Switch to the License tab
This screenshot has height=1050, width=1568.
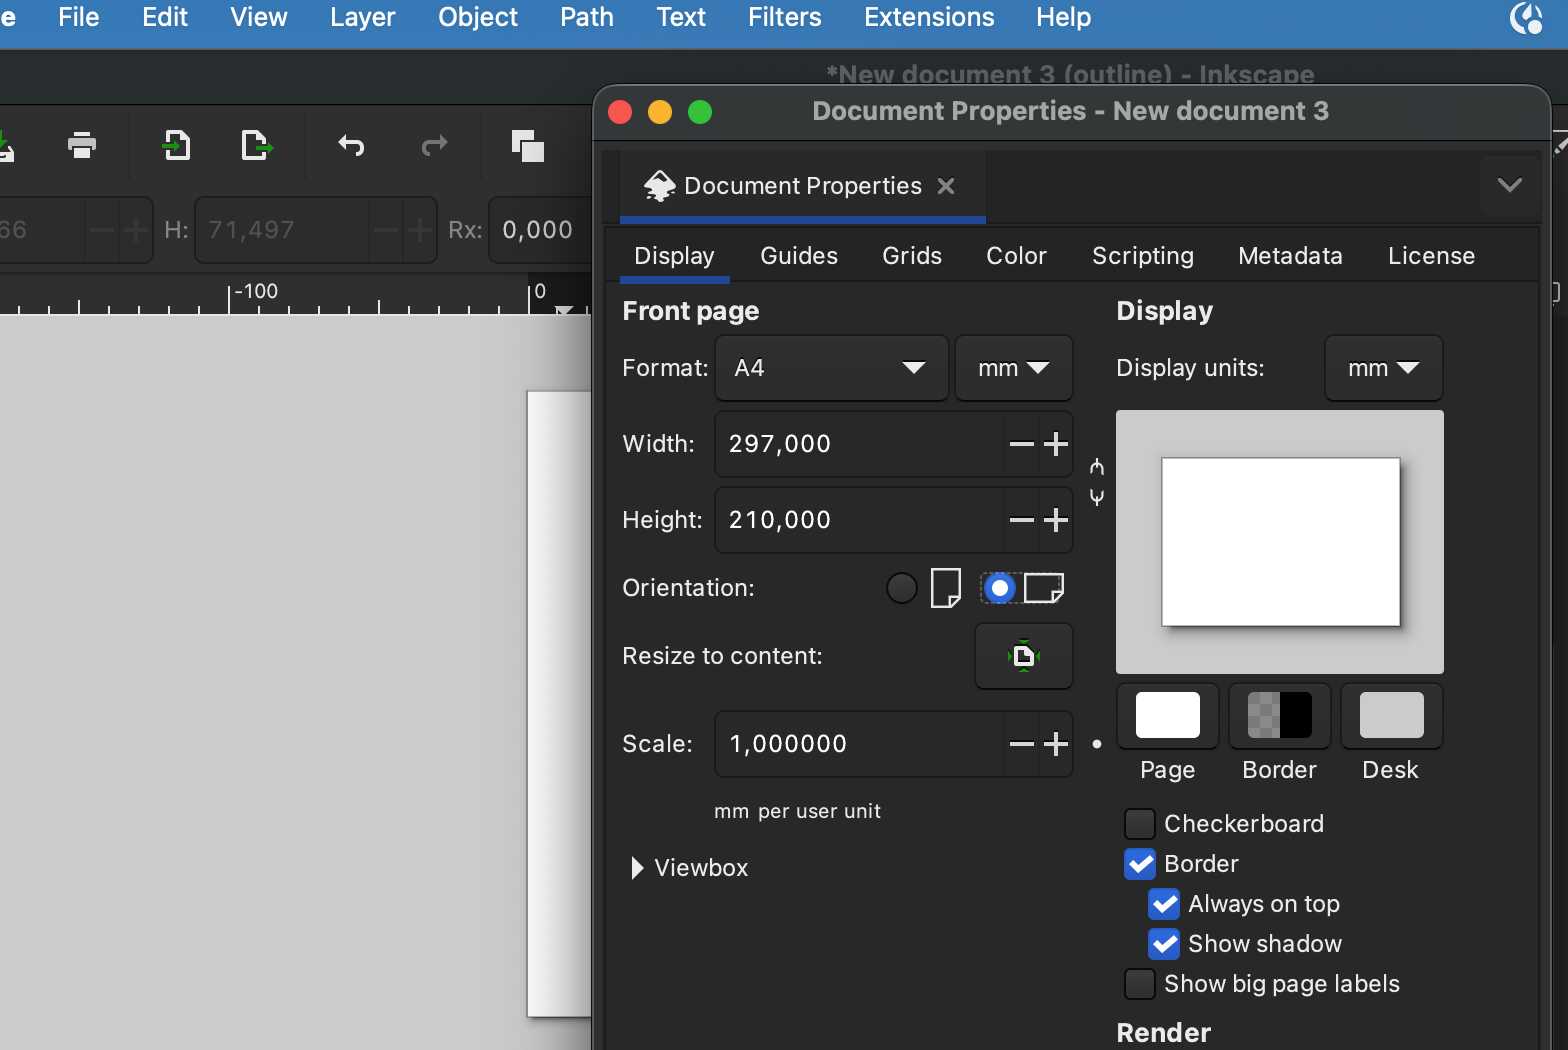1431,256
